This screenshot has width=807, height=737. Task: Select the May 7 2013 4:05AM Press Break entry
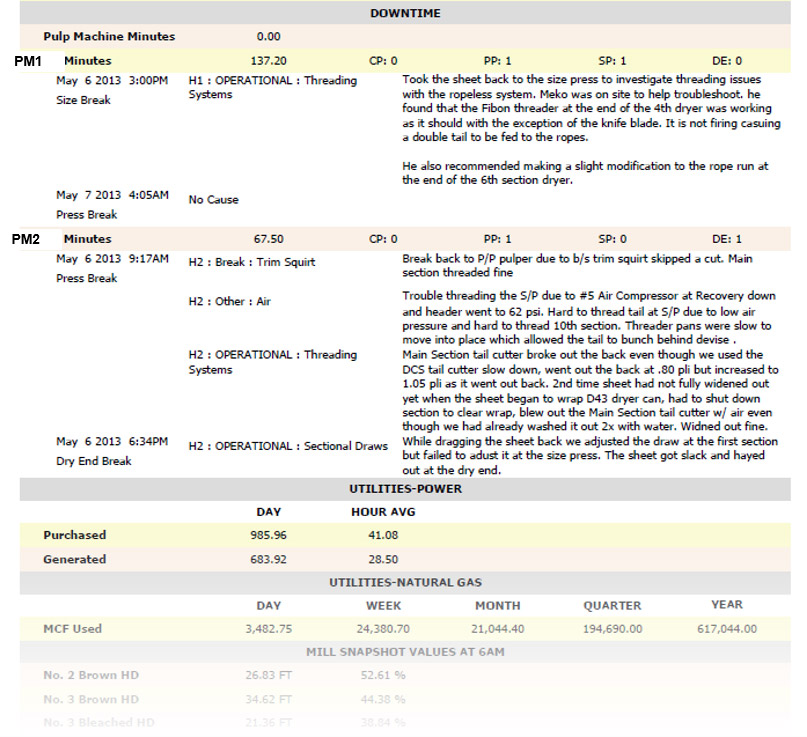[112, 205]
